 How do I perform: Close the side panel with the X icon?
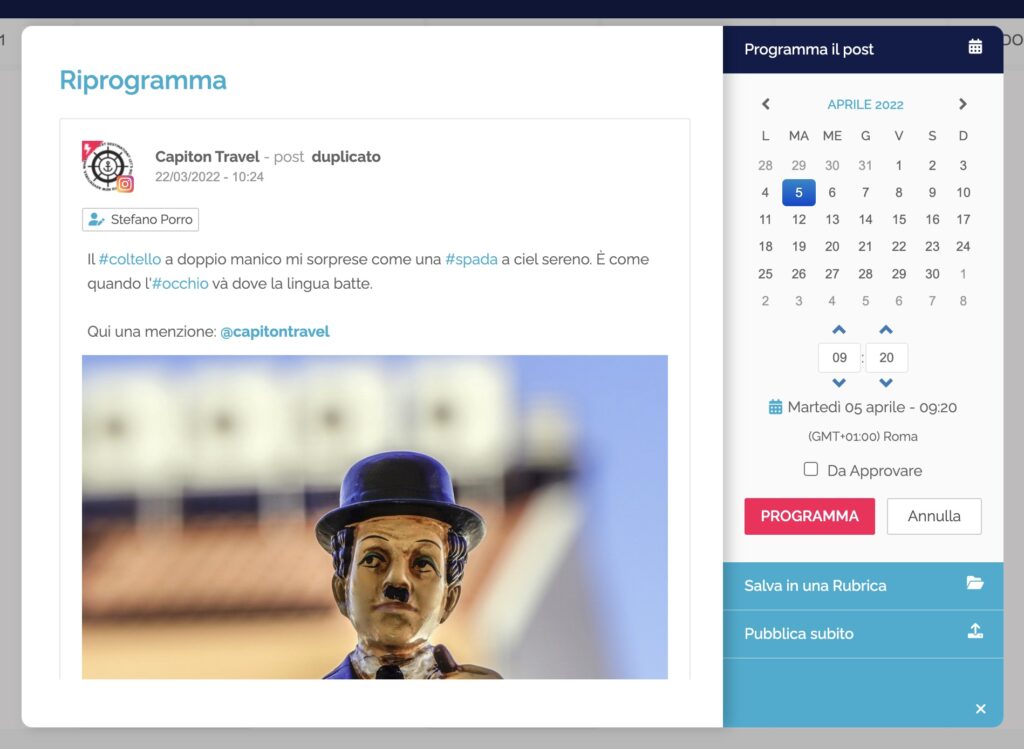tap(980, 709)
